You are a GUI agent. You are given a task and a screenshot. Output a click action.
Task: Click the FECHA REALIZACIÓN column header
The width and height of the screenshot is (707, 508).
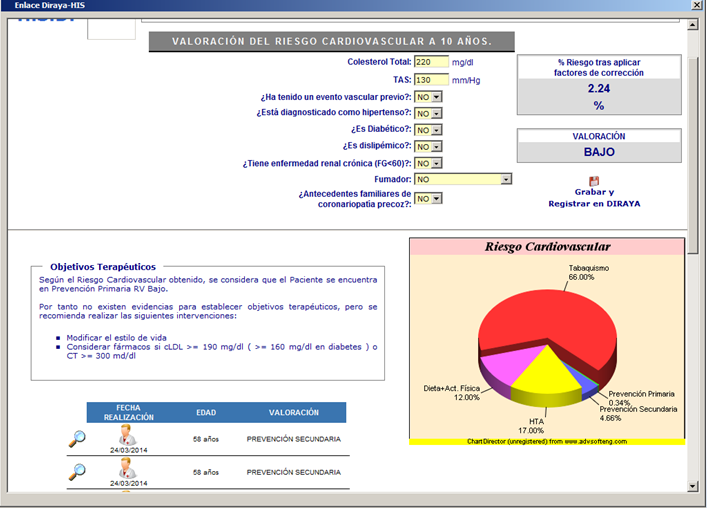coord(129,412)
